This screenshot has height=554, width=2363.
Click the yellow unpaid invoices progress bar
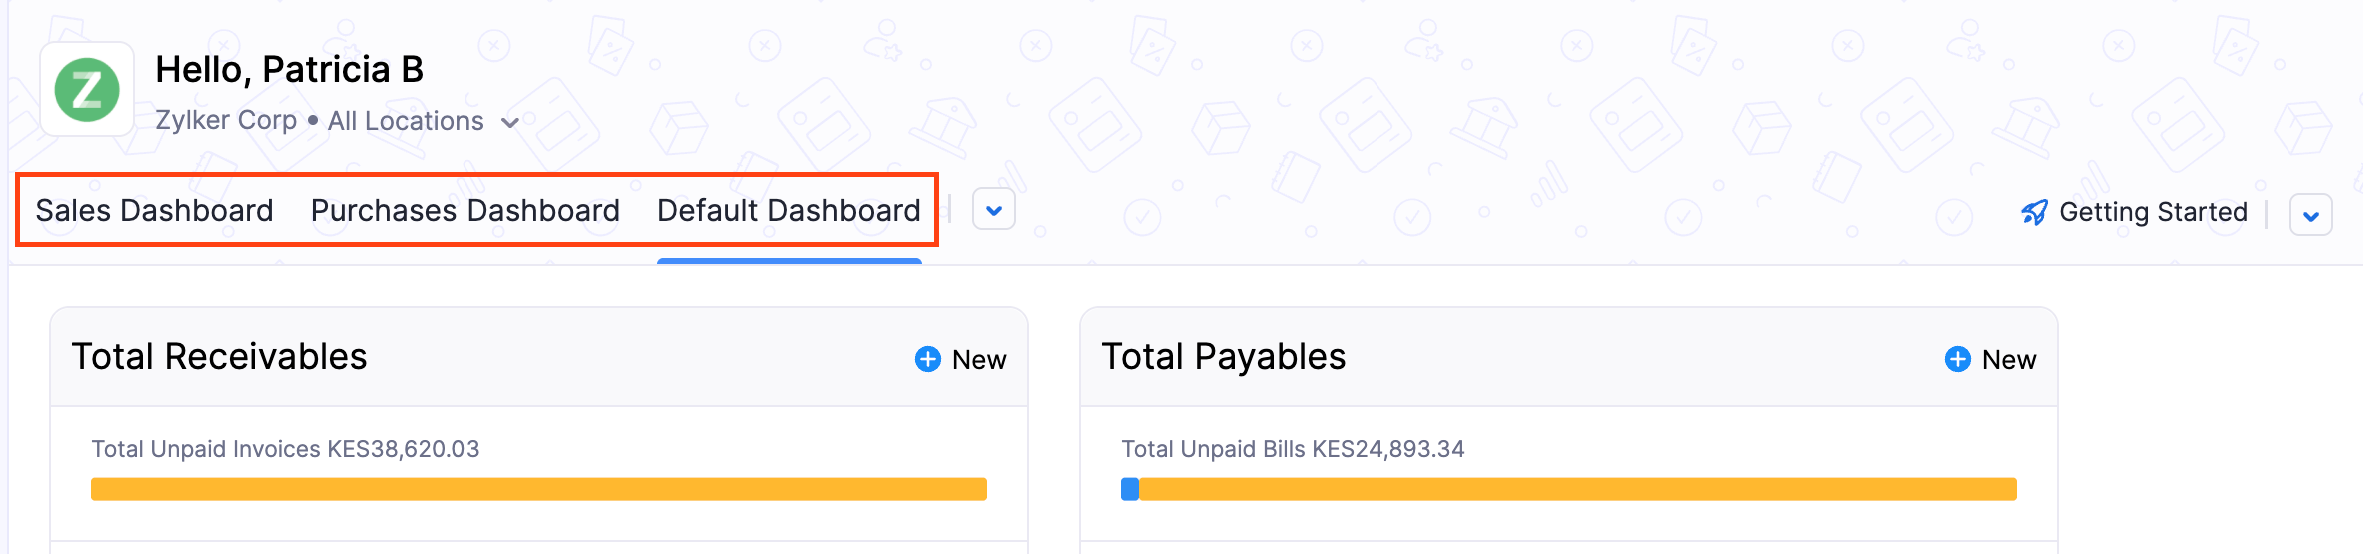[539, 489]
